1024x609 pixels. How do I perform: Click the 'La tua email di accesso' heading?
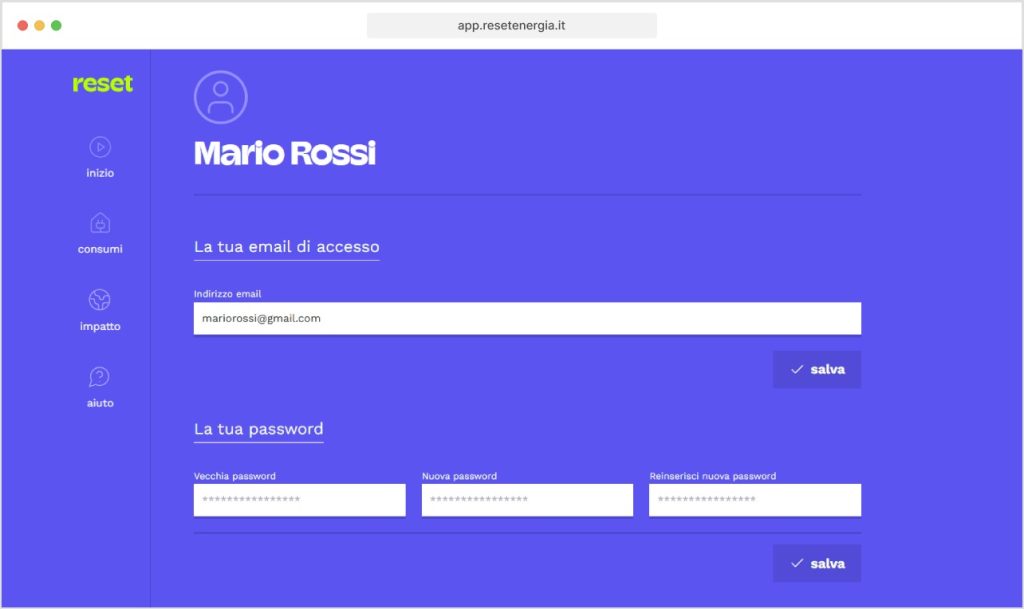coord(287,247)
